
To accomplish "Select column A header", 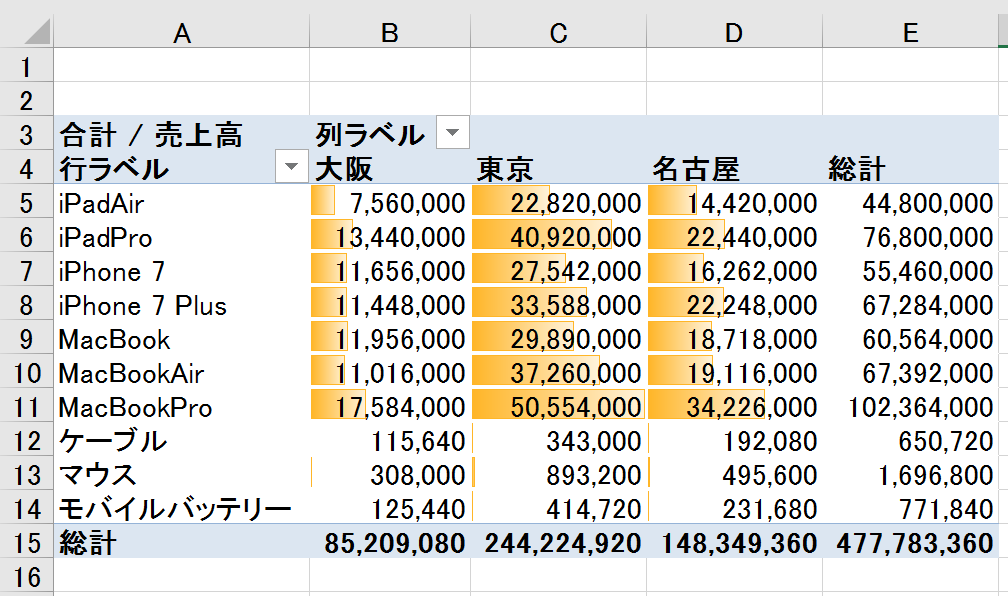I will click(182, 32).
